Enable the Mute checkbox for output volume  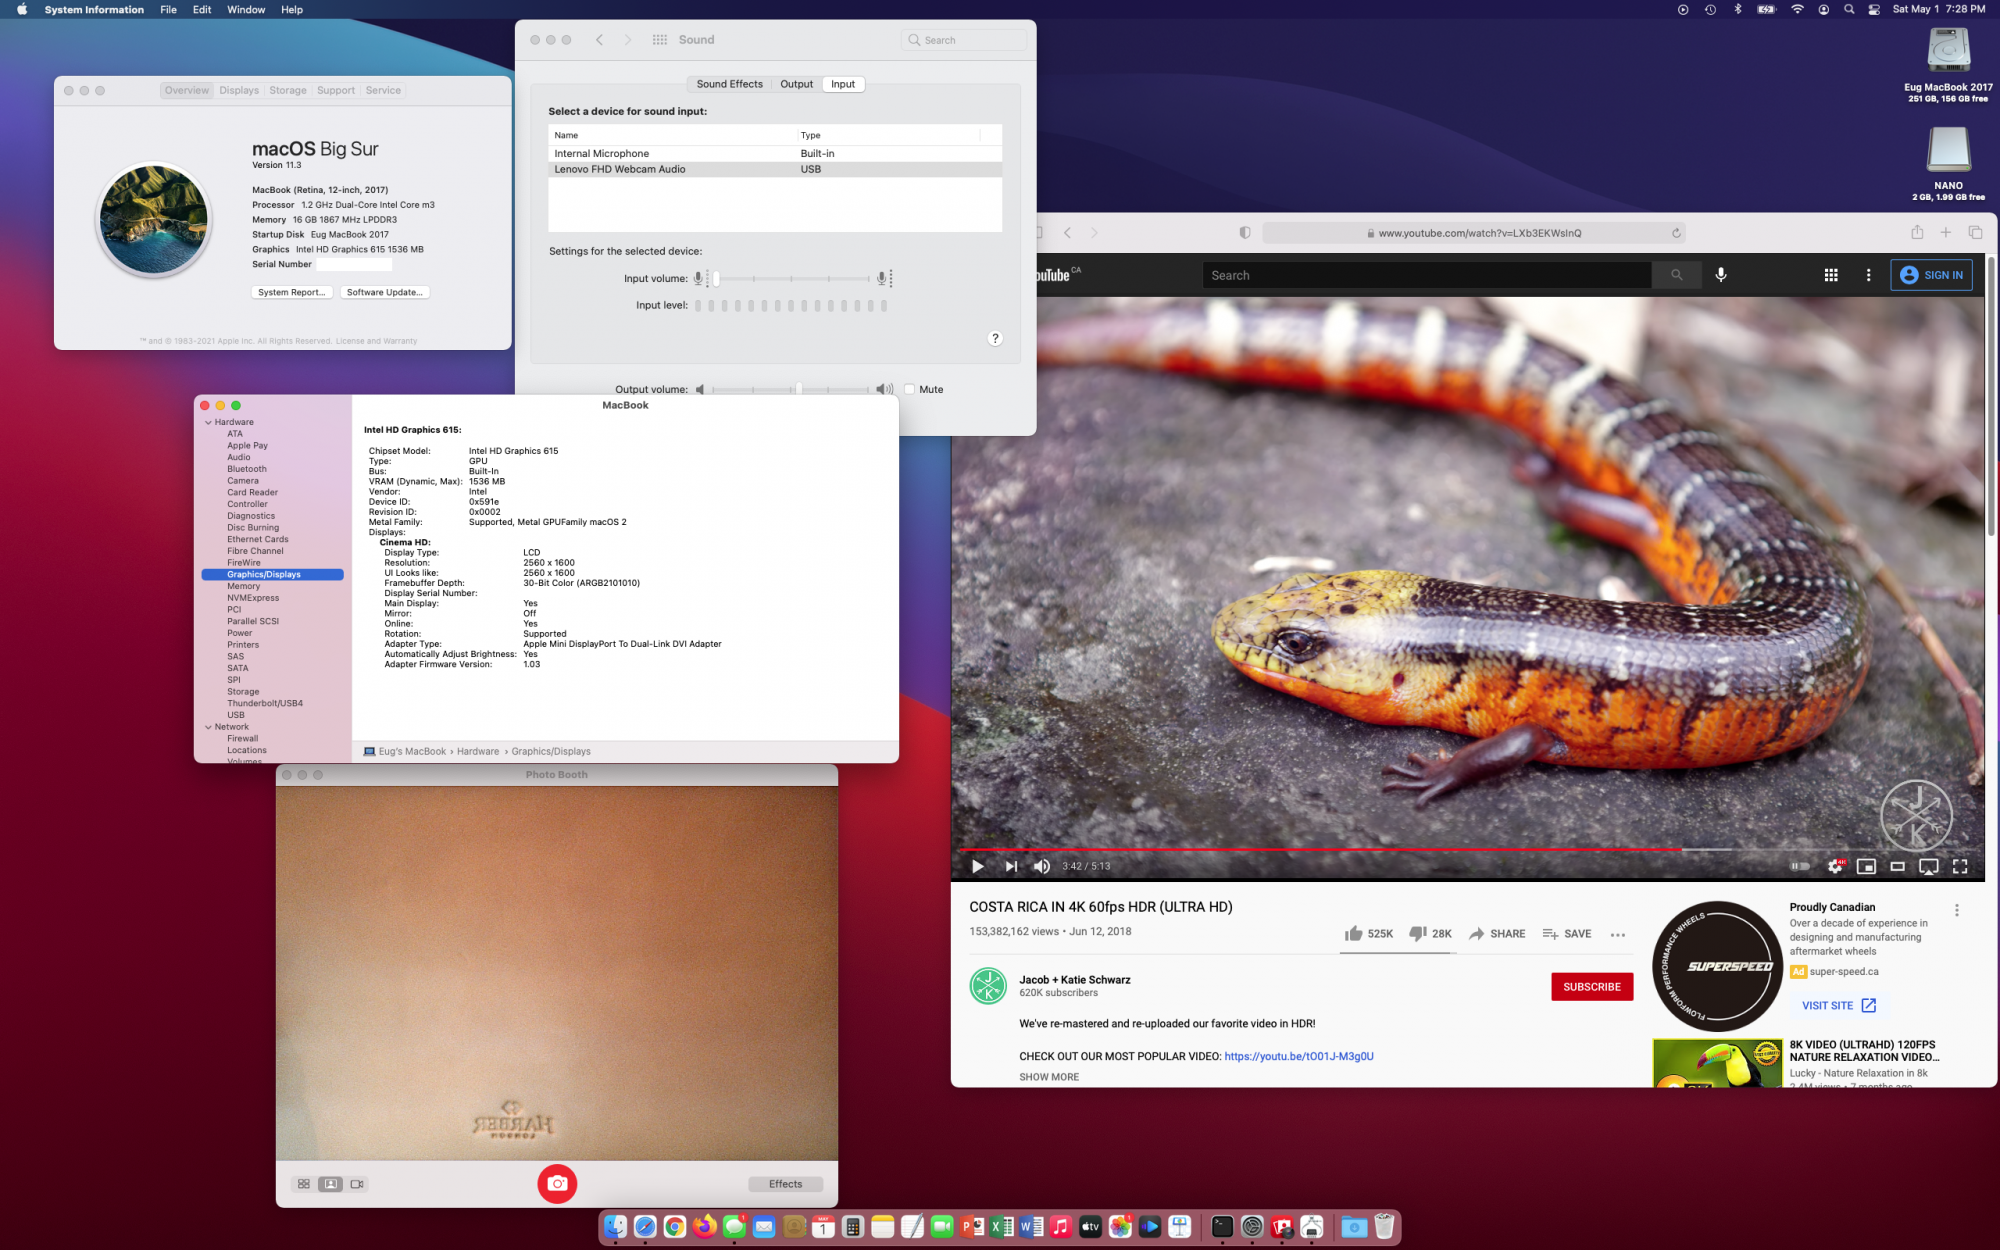click(x=909, y=389)
